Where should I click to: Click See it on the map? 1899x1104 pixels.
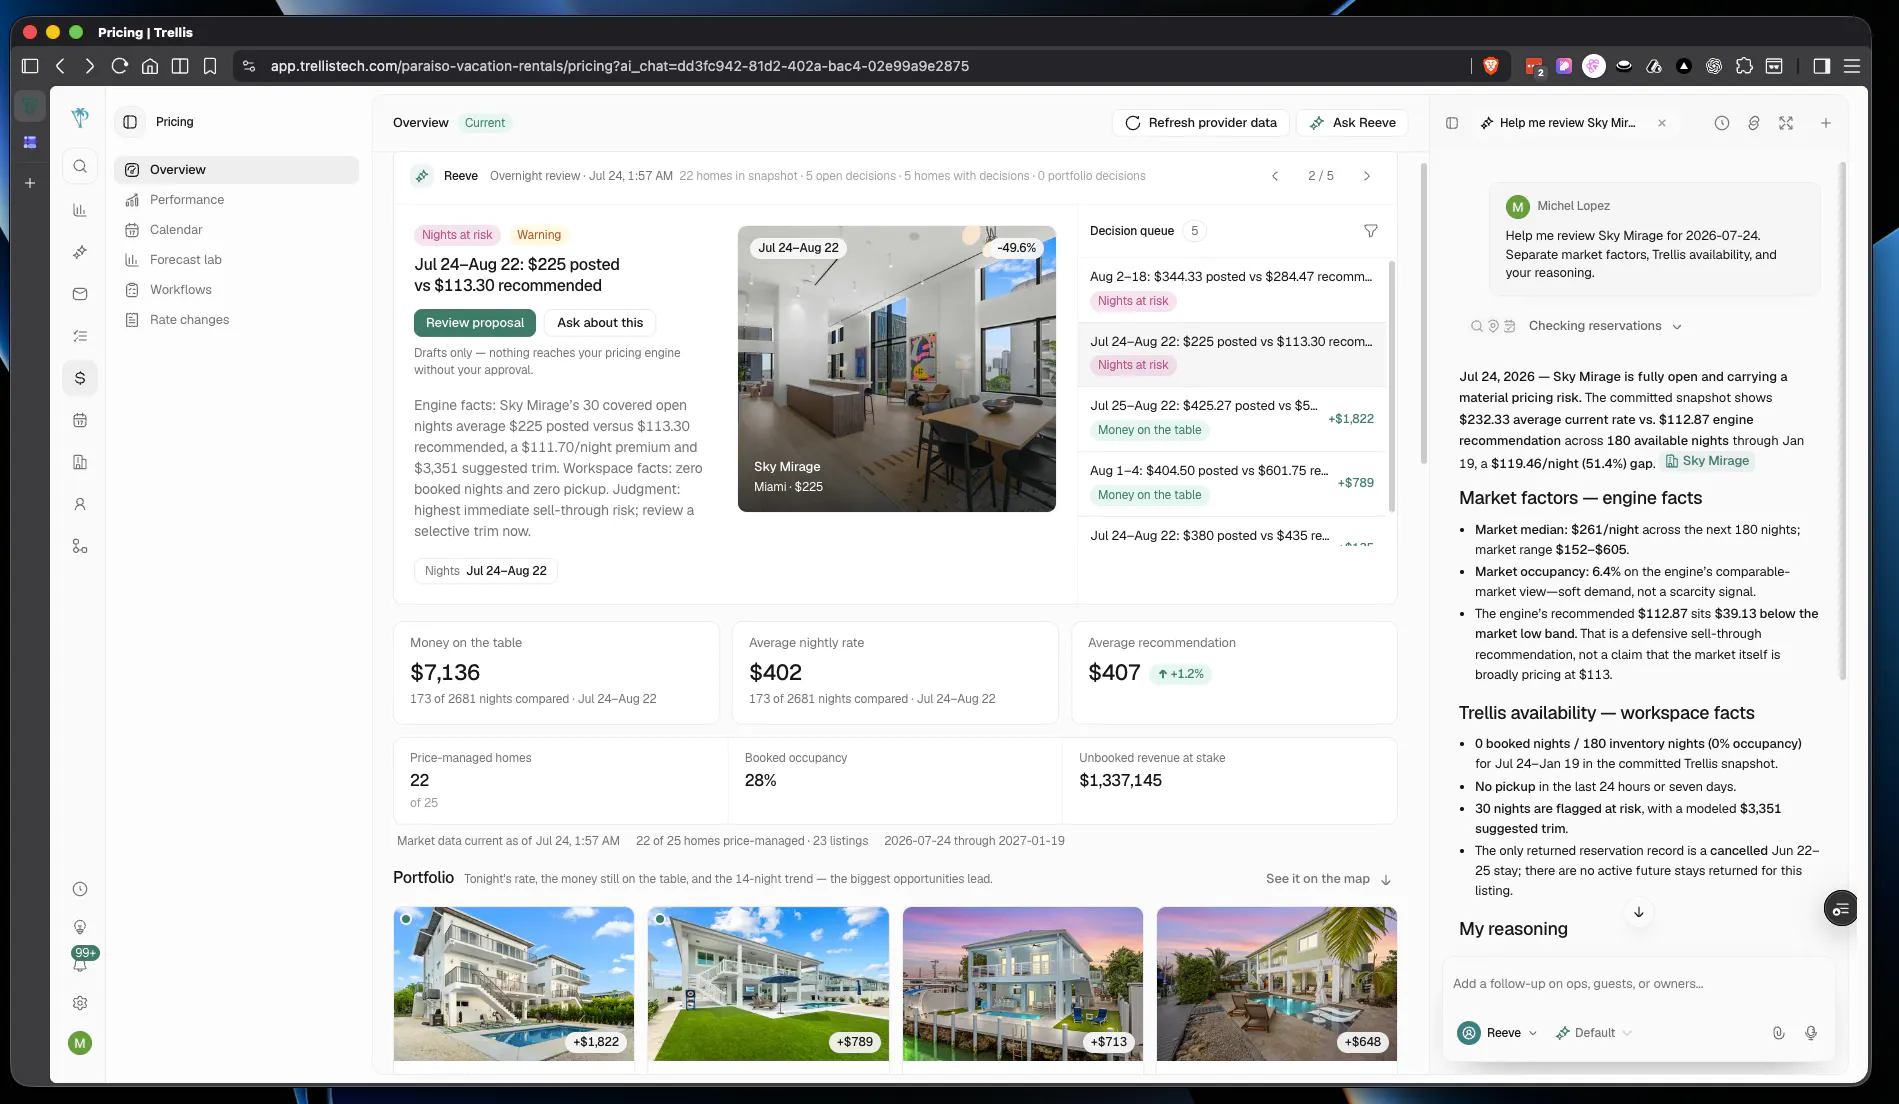(x=1328, y=879)
